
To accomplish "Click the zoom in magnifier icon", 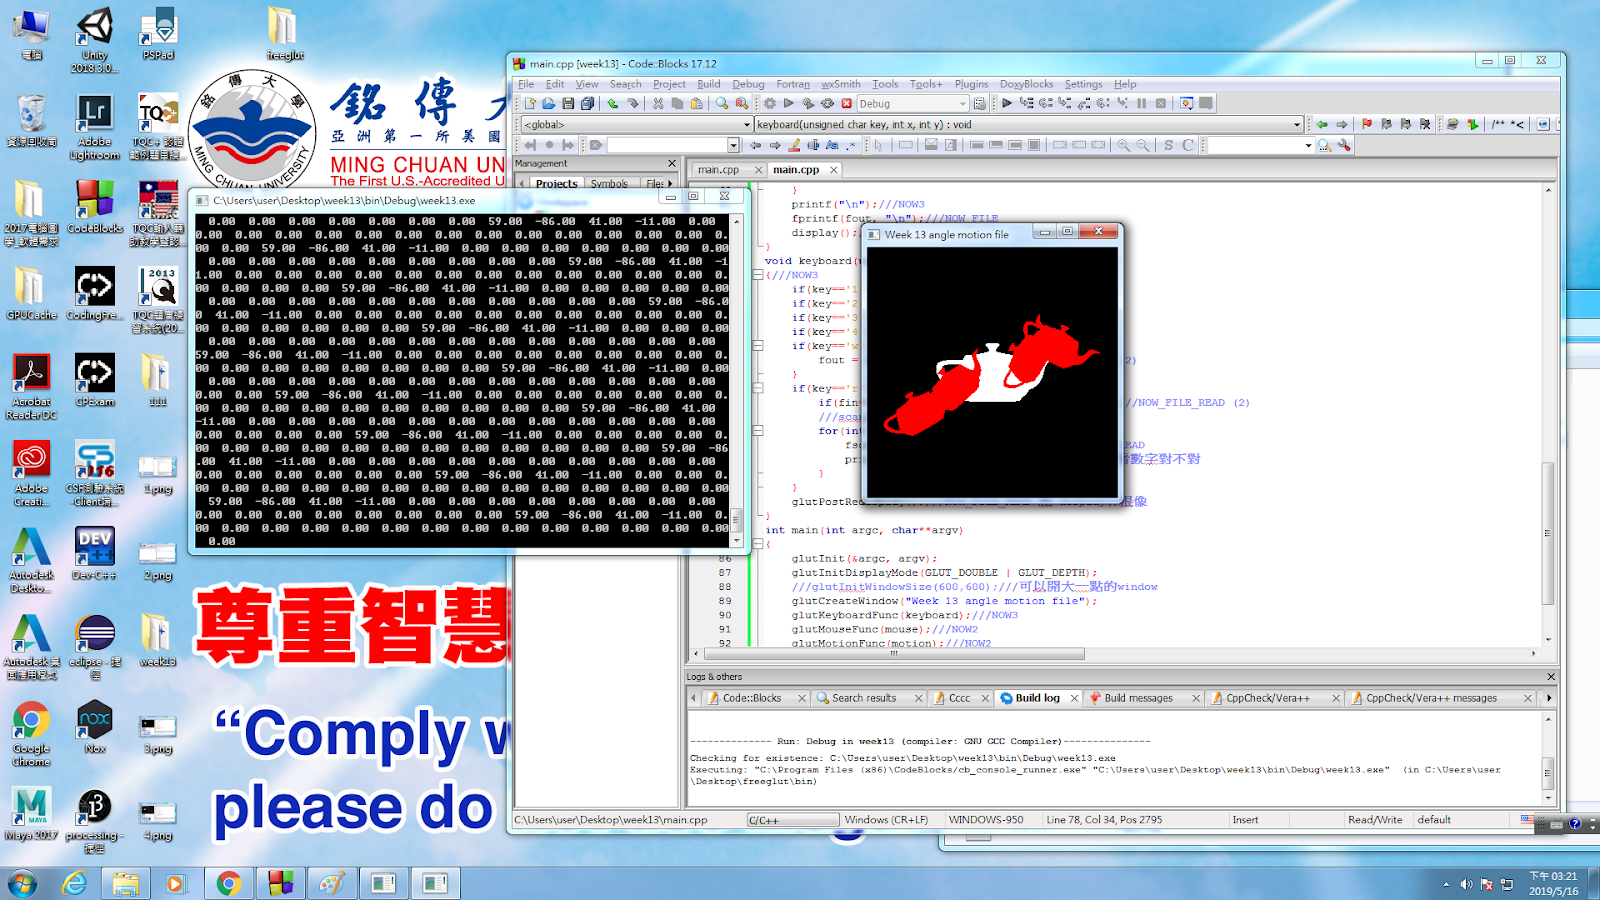I will click(x=1123, y=145).
